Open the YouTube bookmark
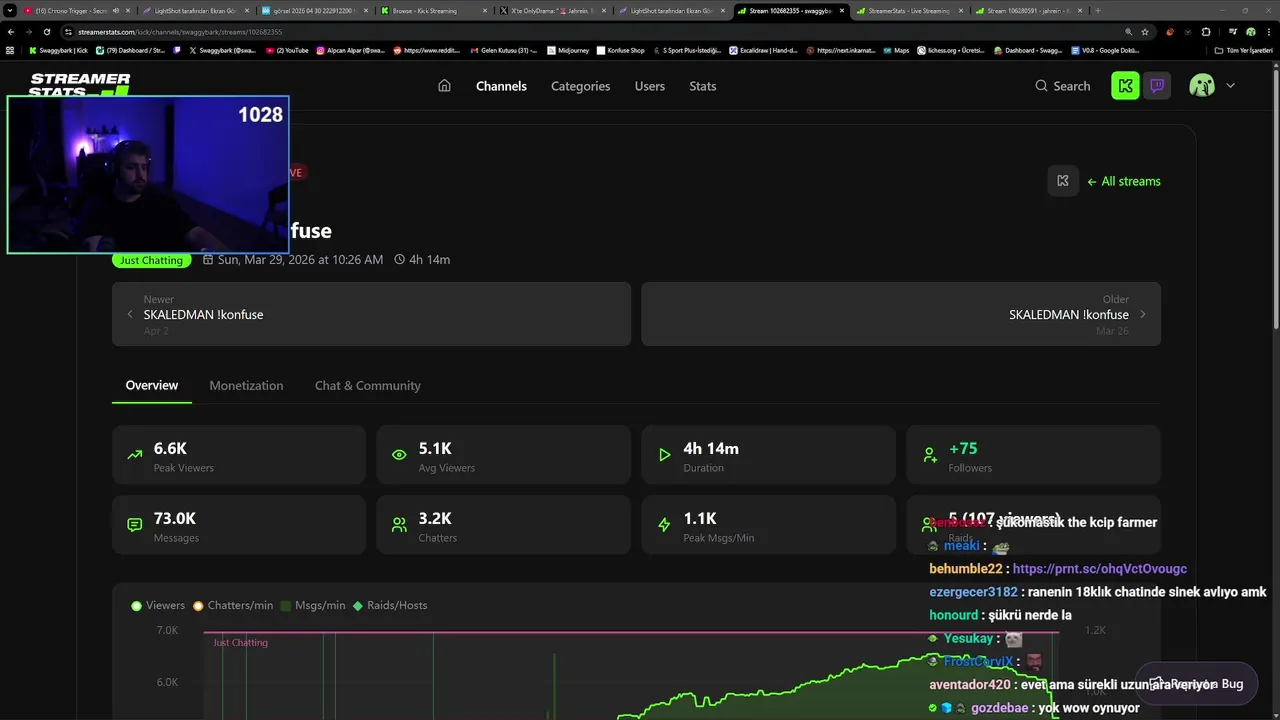 [x=287, y=50]
